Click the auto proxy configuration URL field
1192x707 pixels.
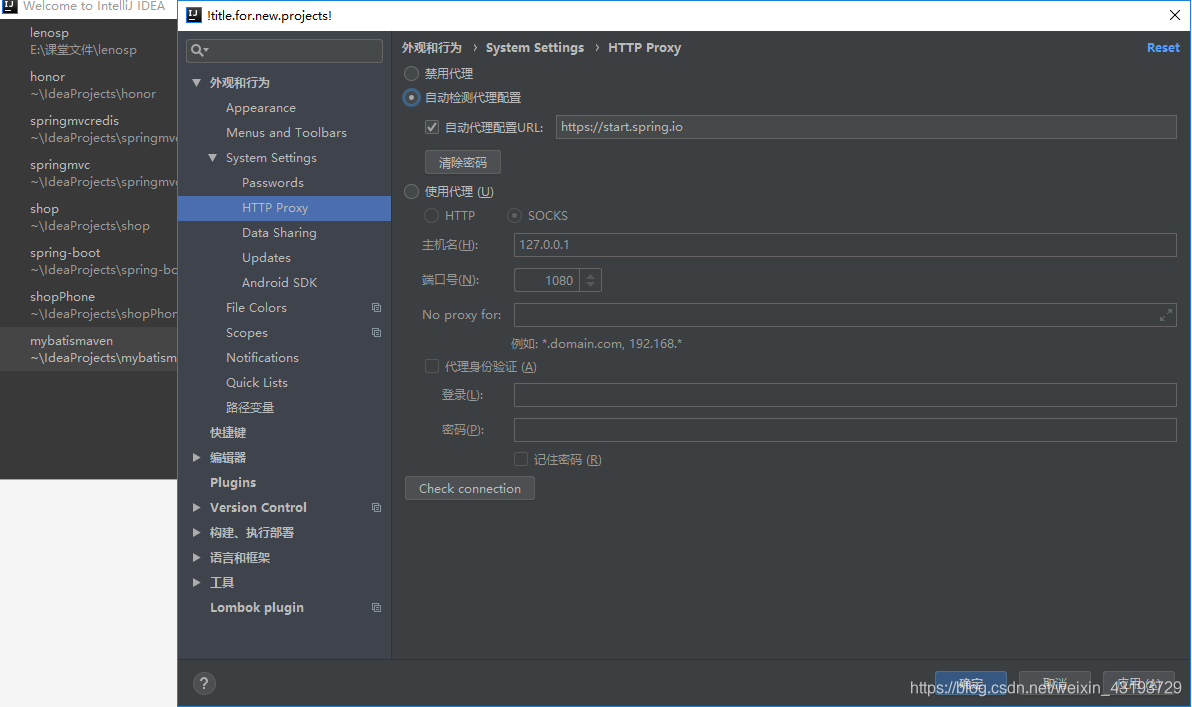click(866, 127)
